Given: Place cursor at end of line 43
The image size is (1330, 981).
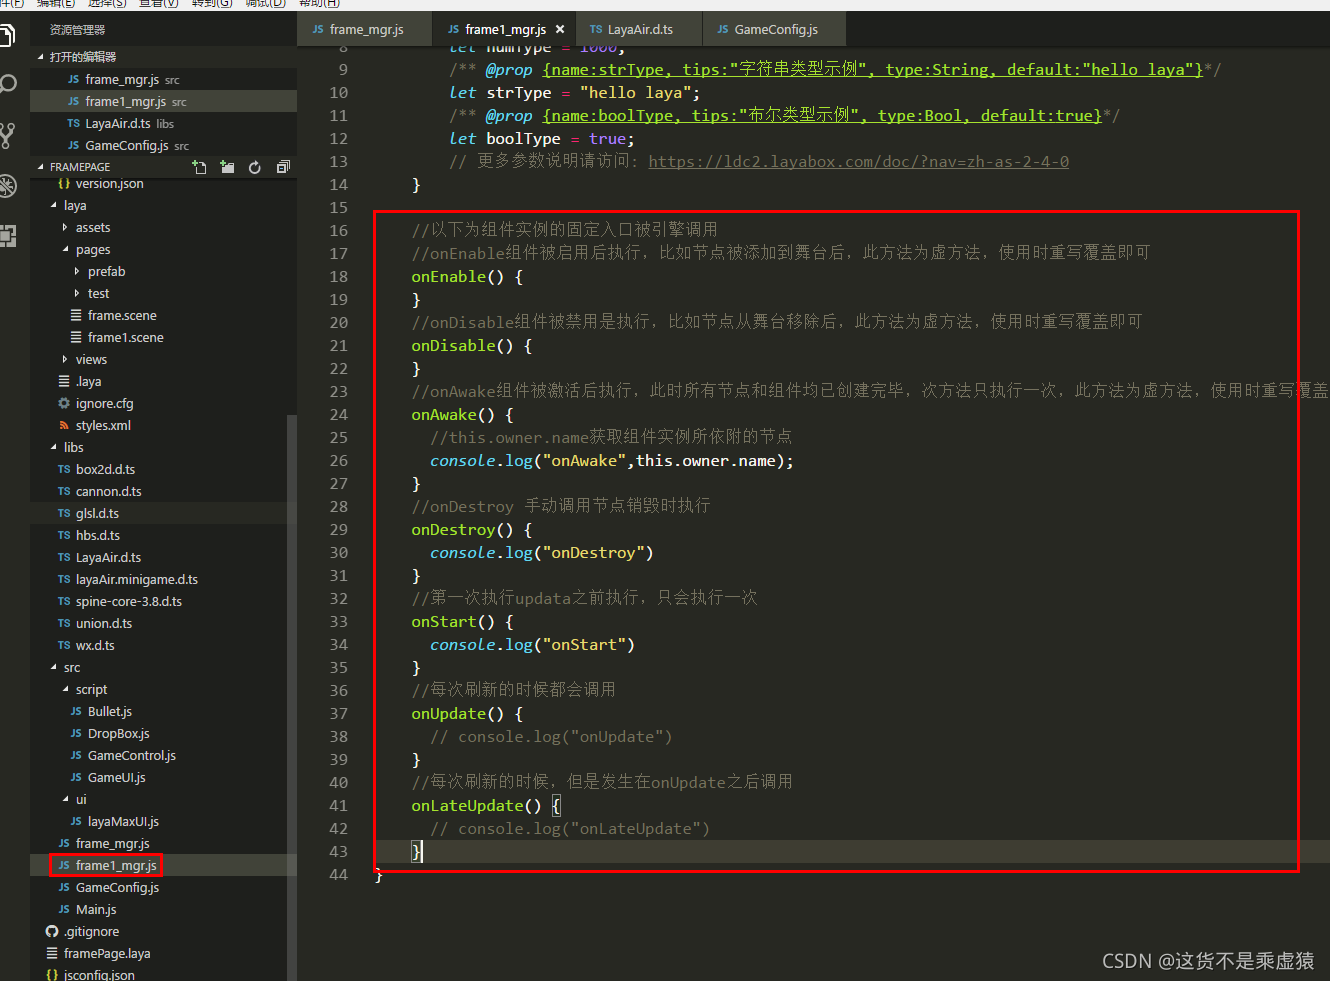Looking at the screenshot, I should point(424,851).
